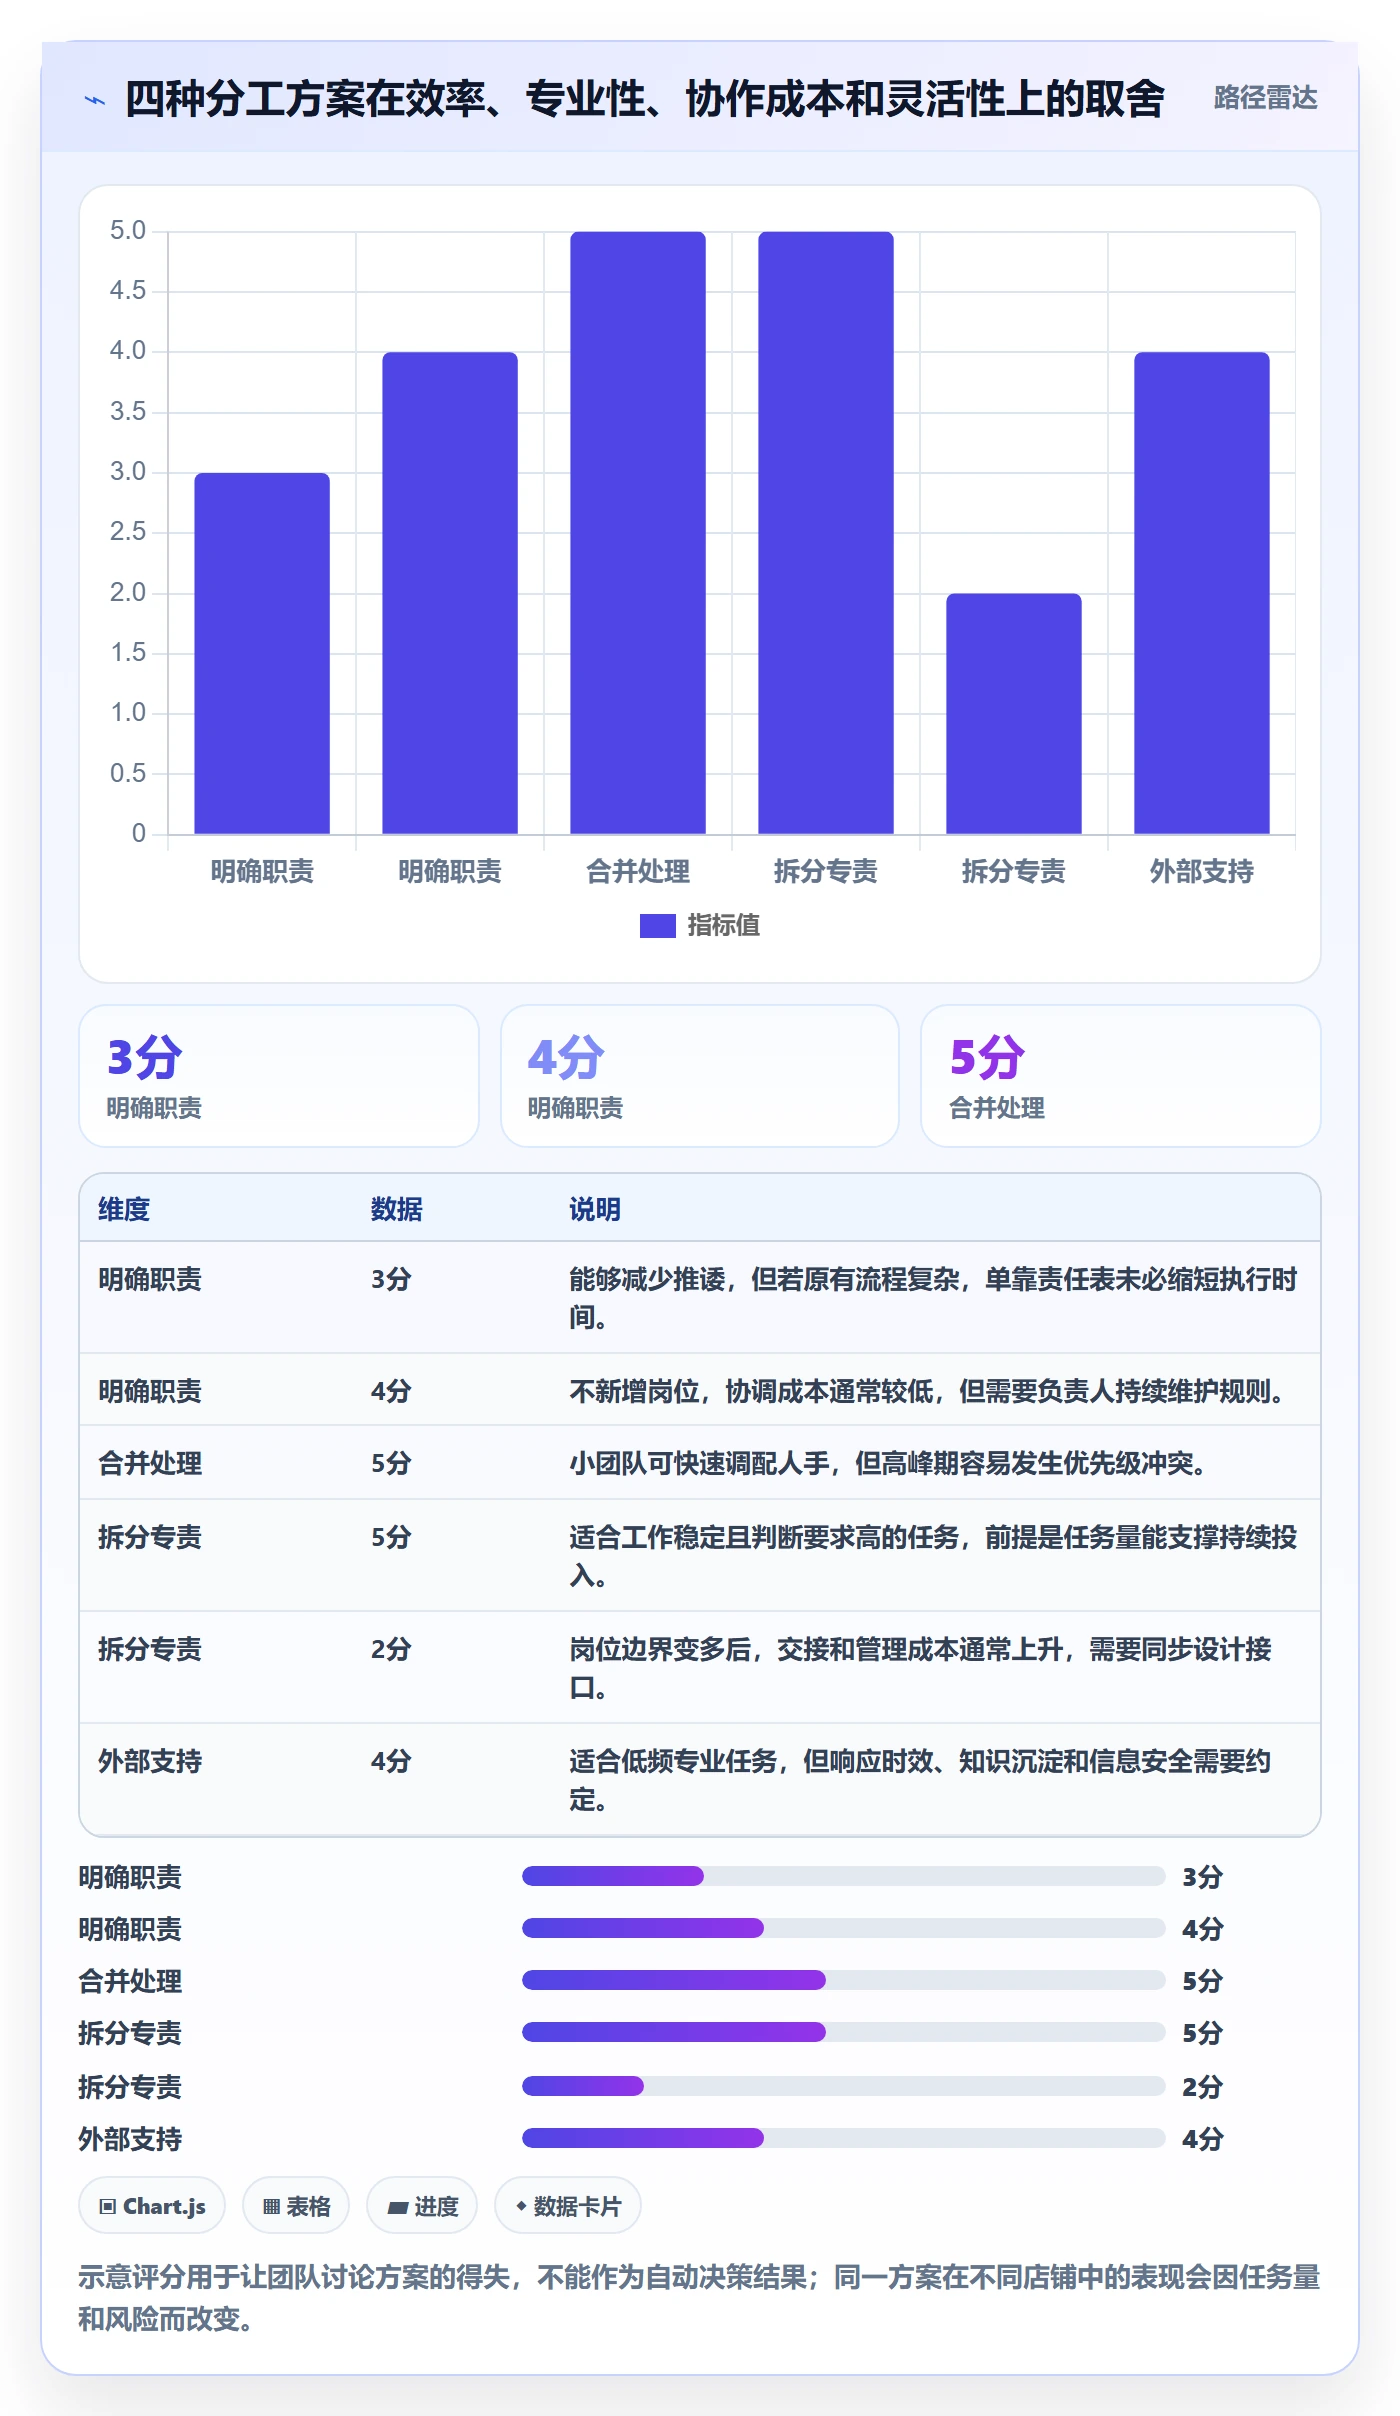The width and height of the screenshot is (1400, 2416).
Task: Select the 进度 chip
Action: click(x=422, y=2206)
